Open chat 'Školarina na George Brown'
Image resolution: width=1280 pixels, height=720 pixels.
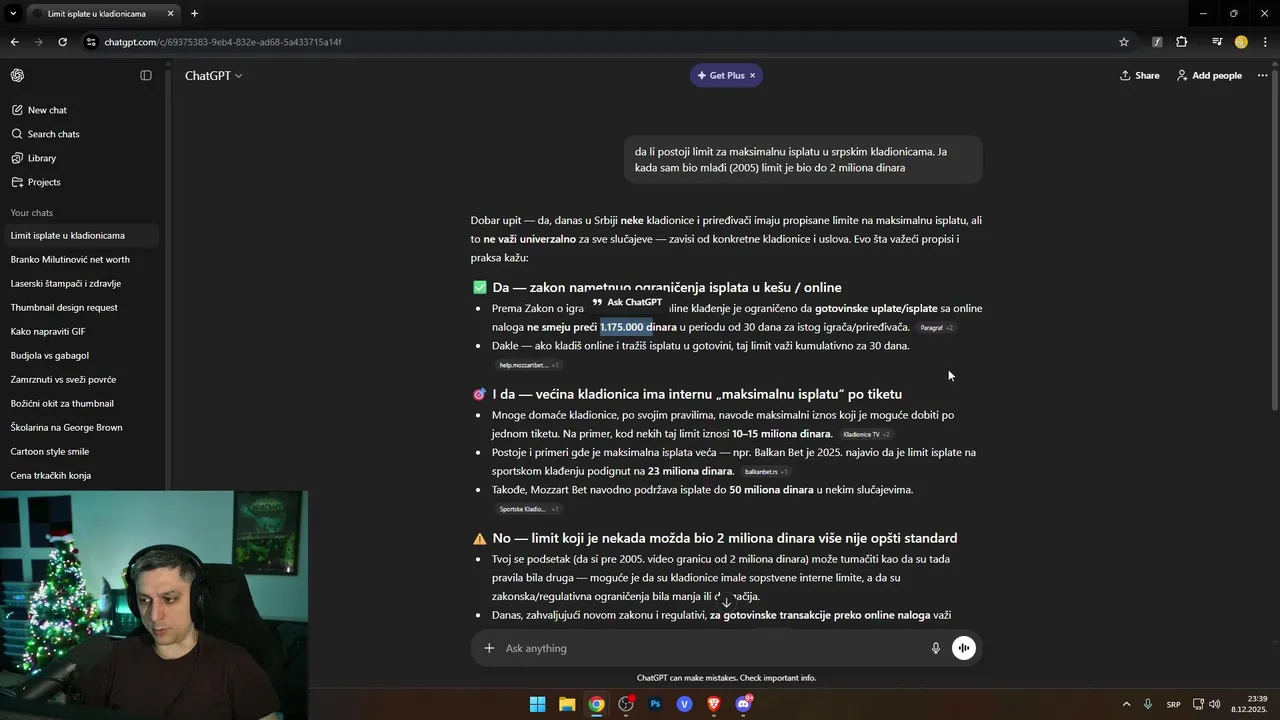(x=80, y=427)
